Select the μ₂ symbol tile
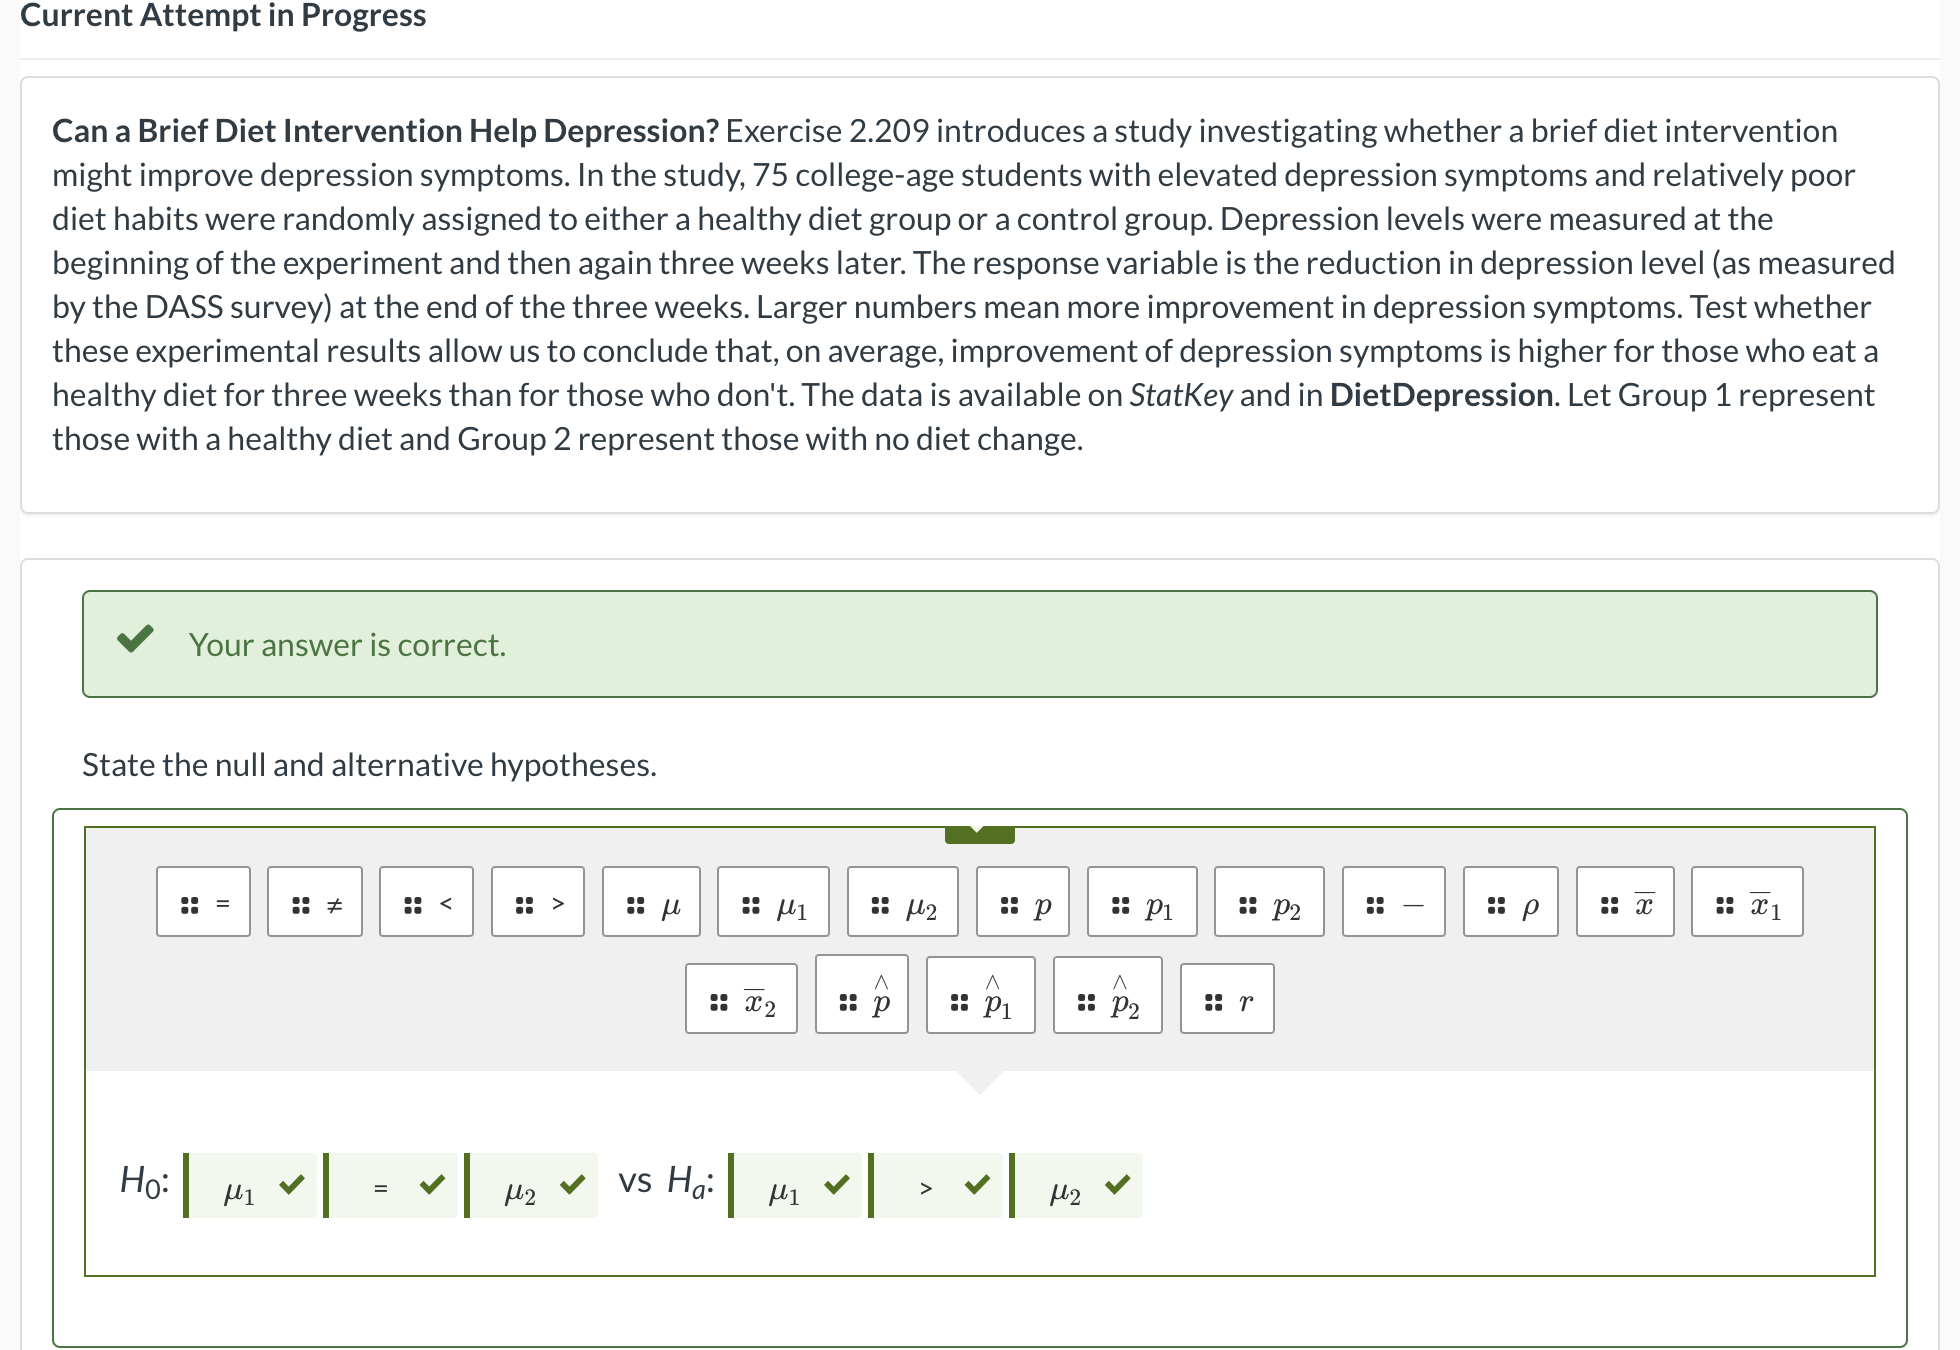This screenshot has height=1350, width=1960. (x=903, y=902)
